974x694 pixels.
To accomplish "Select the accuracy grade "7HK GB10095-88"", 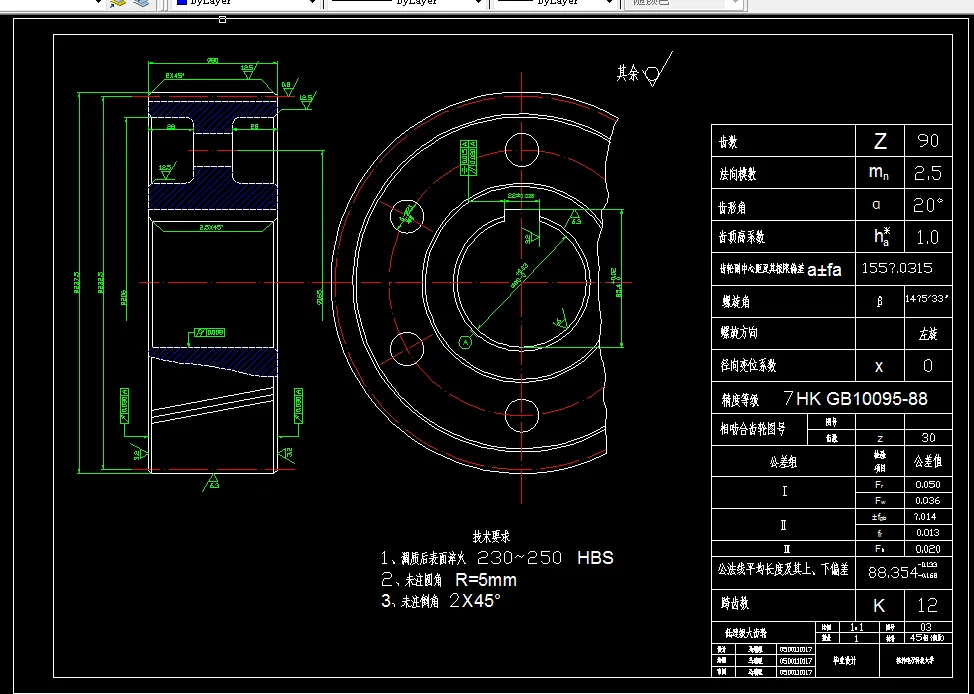I will 856,398.
